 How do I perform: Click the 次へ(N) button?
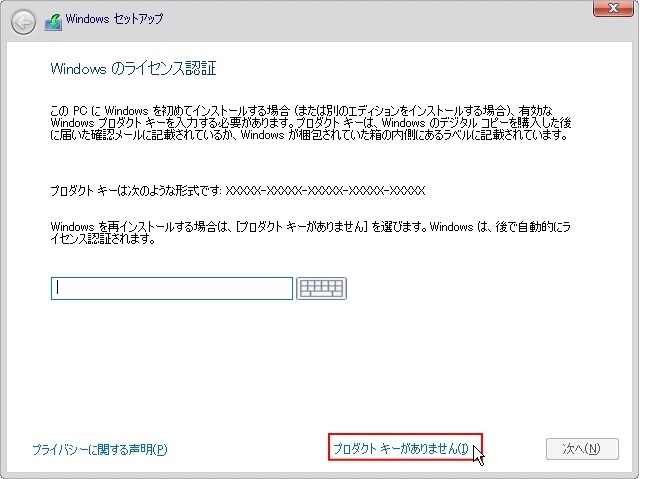(x=582, y=449)
